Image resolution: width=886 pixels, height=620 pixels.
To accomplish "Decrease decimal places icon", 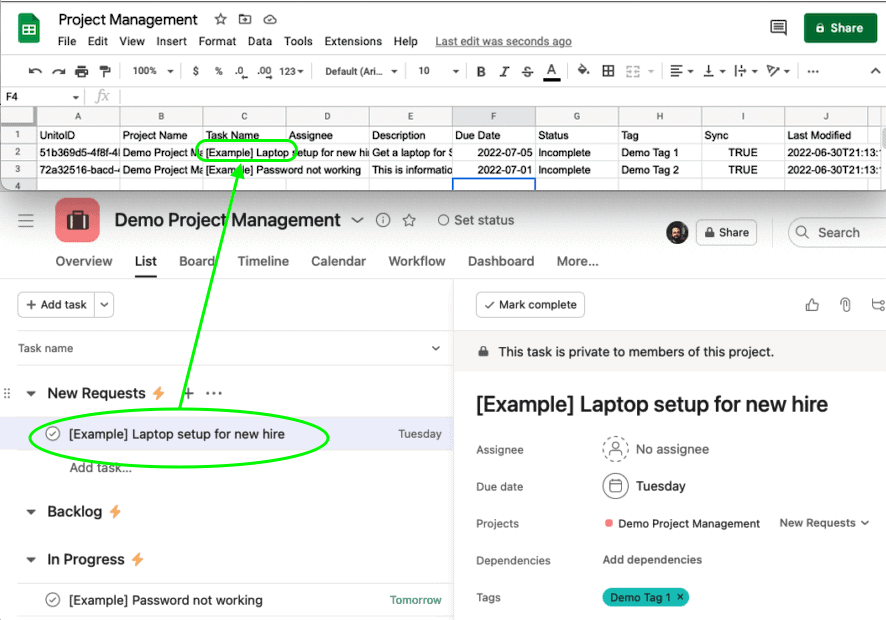I will click(241, 71).
